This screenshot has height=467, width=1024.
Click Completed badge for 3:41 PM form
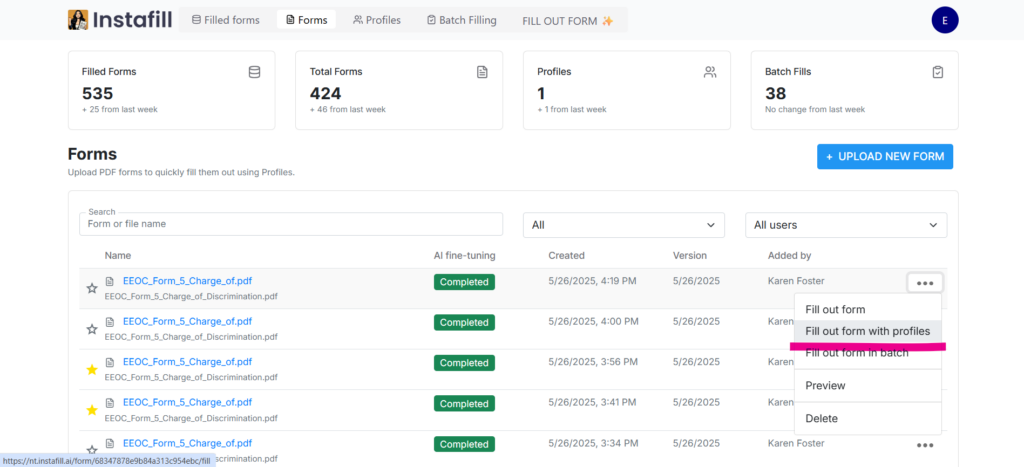pos(464,404)
